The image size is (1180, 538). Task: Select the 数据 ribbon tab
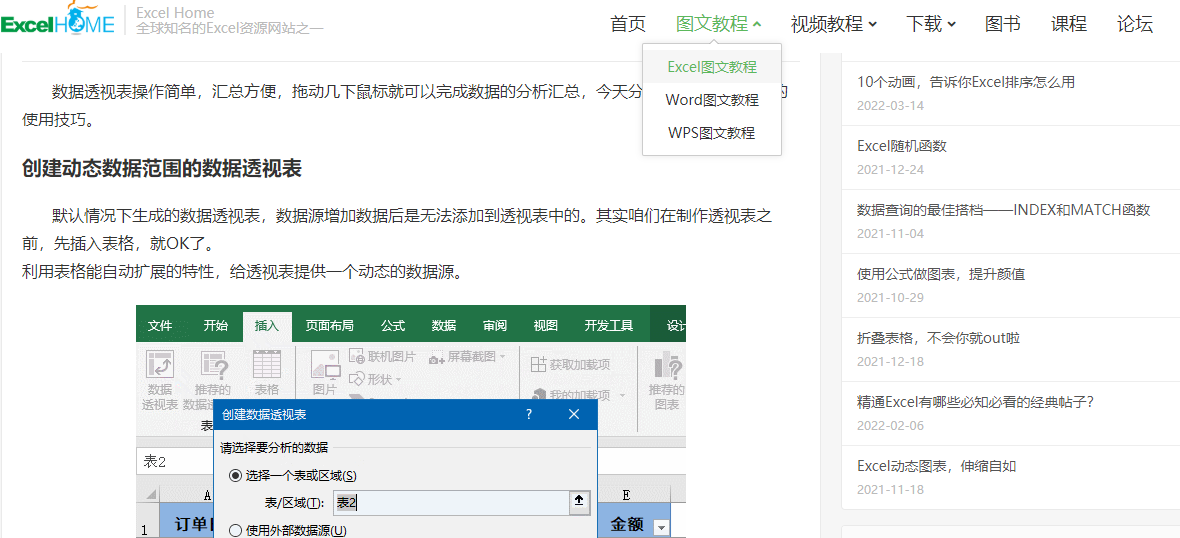(444, 326)
